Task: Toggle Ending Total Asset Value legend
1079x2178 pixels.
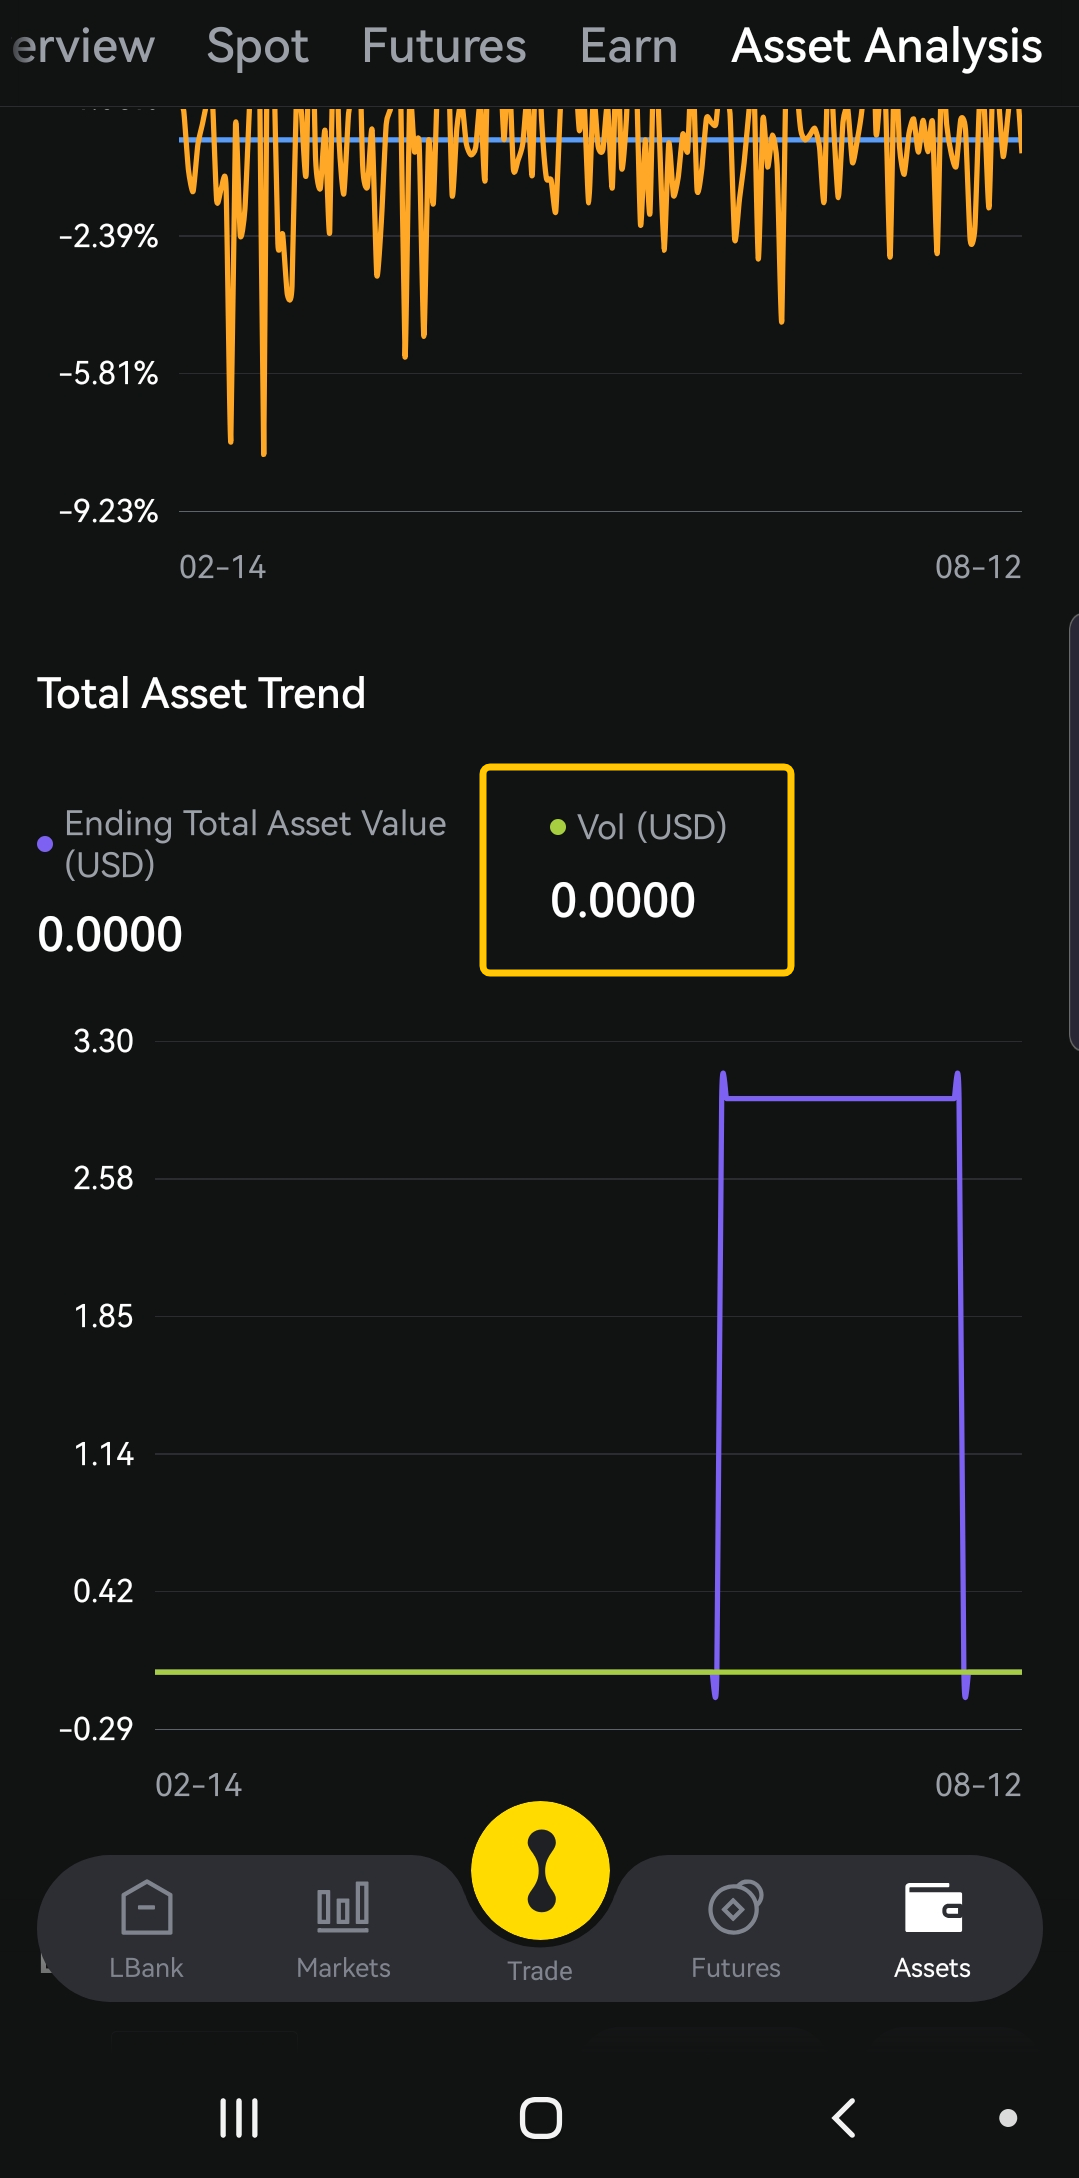Action: coord(255,843)
